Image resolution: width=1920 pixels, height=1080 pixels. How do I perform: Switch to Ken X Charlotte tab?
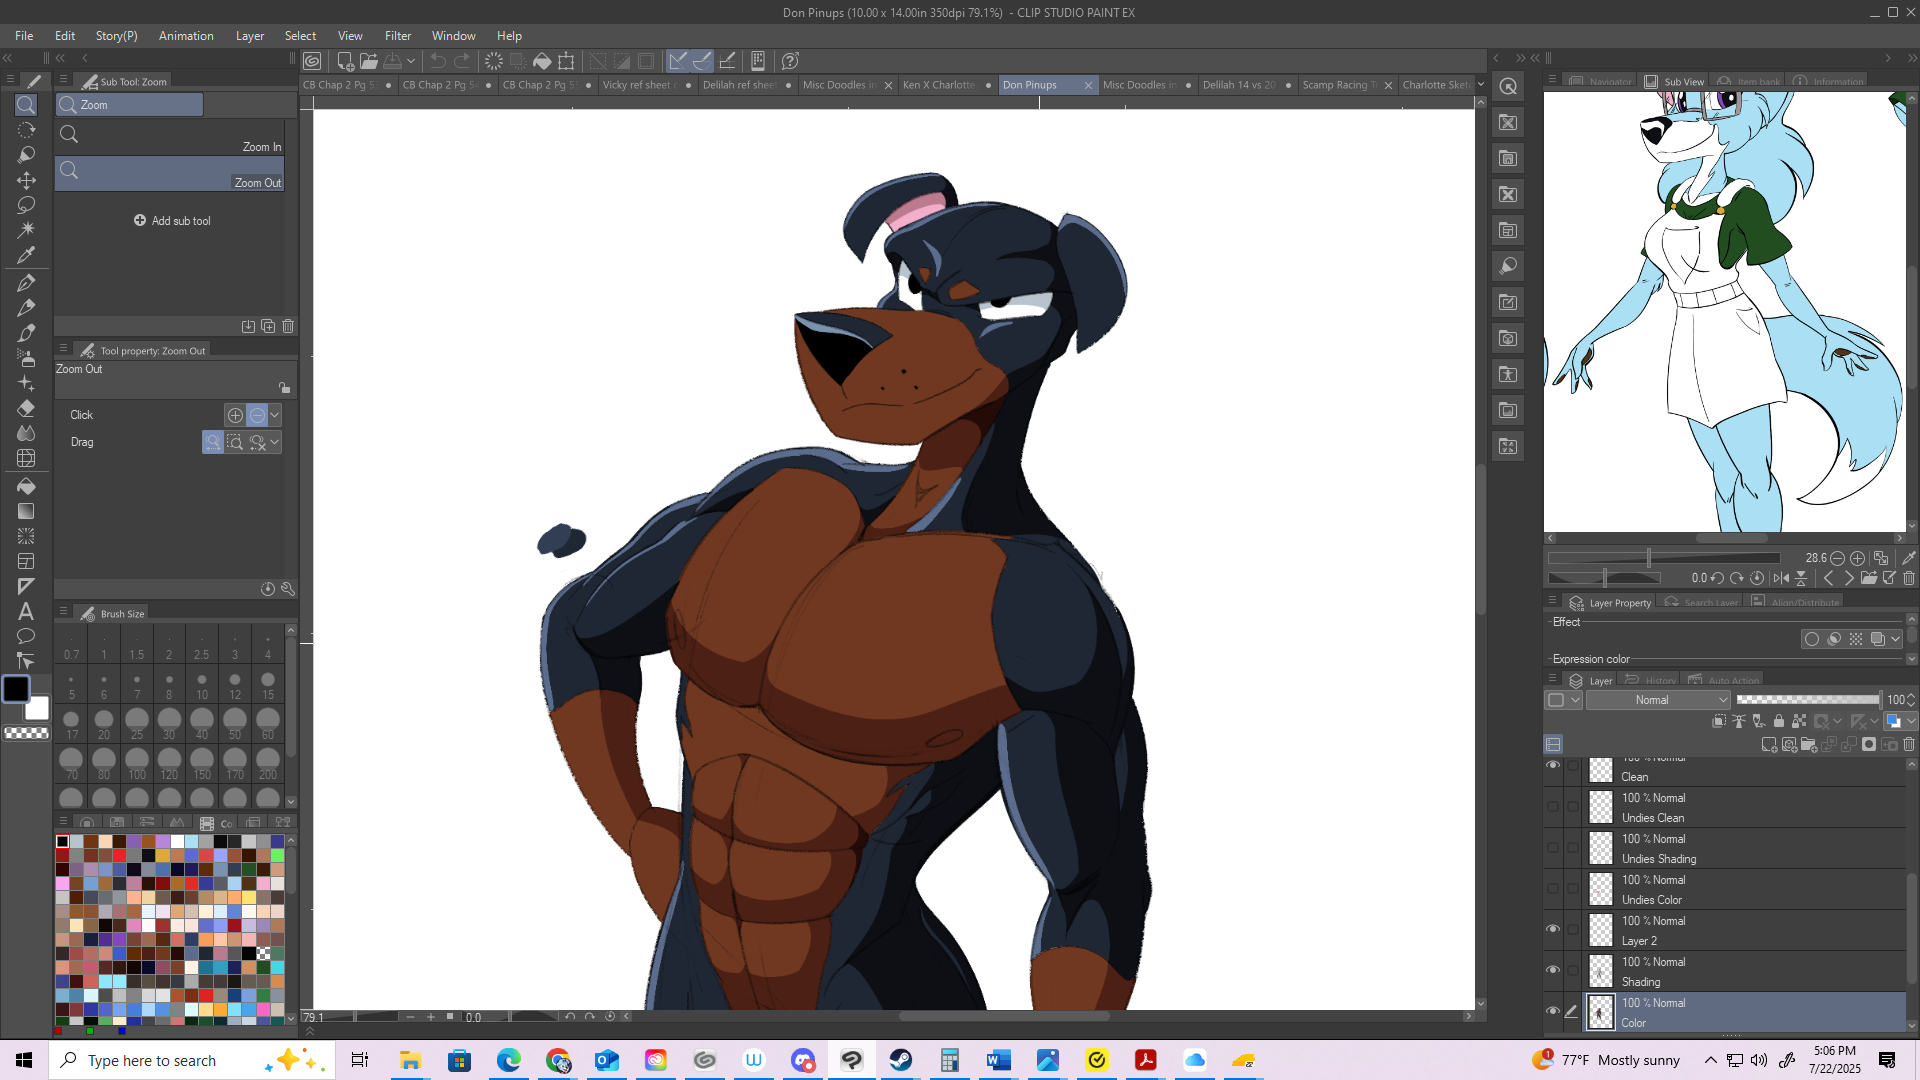939,85
